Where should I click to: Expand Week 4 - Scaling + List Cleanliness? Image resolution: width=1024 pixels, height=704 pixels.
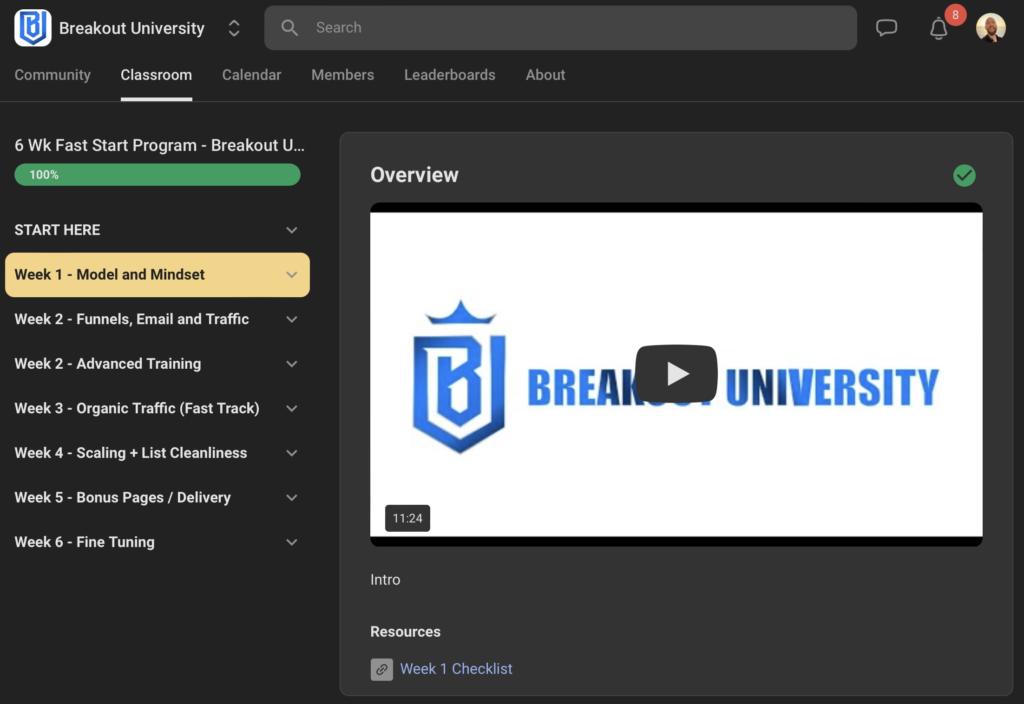pos(291,453)
